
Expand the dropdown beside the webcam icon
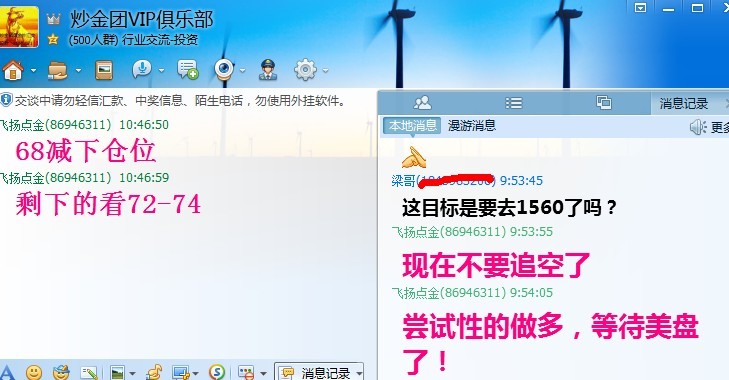242,71
